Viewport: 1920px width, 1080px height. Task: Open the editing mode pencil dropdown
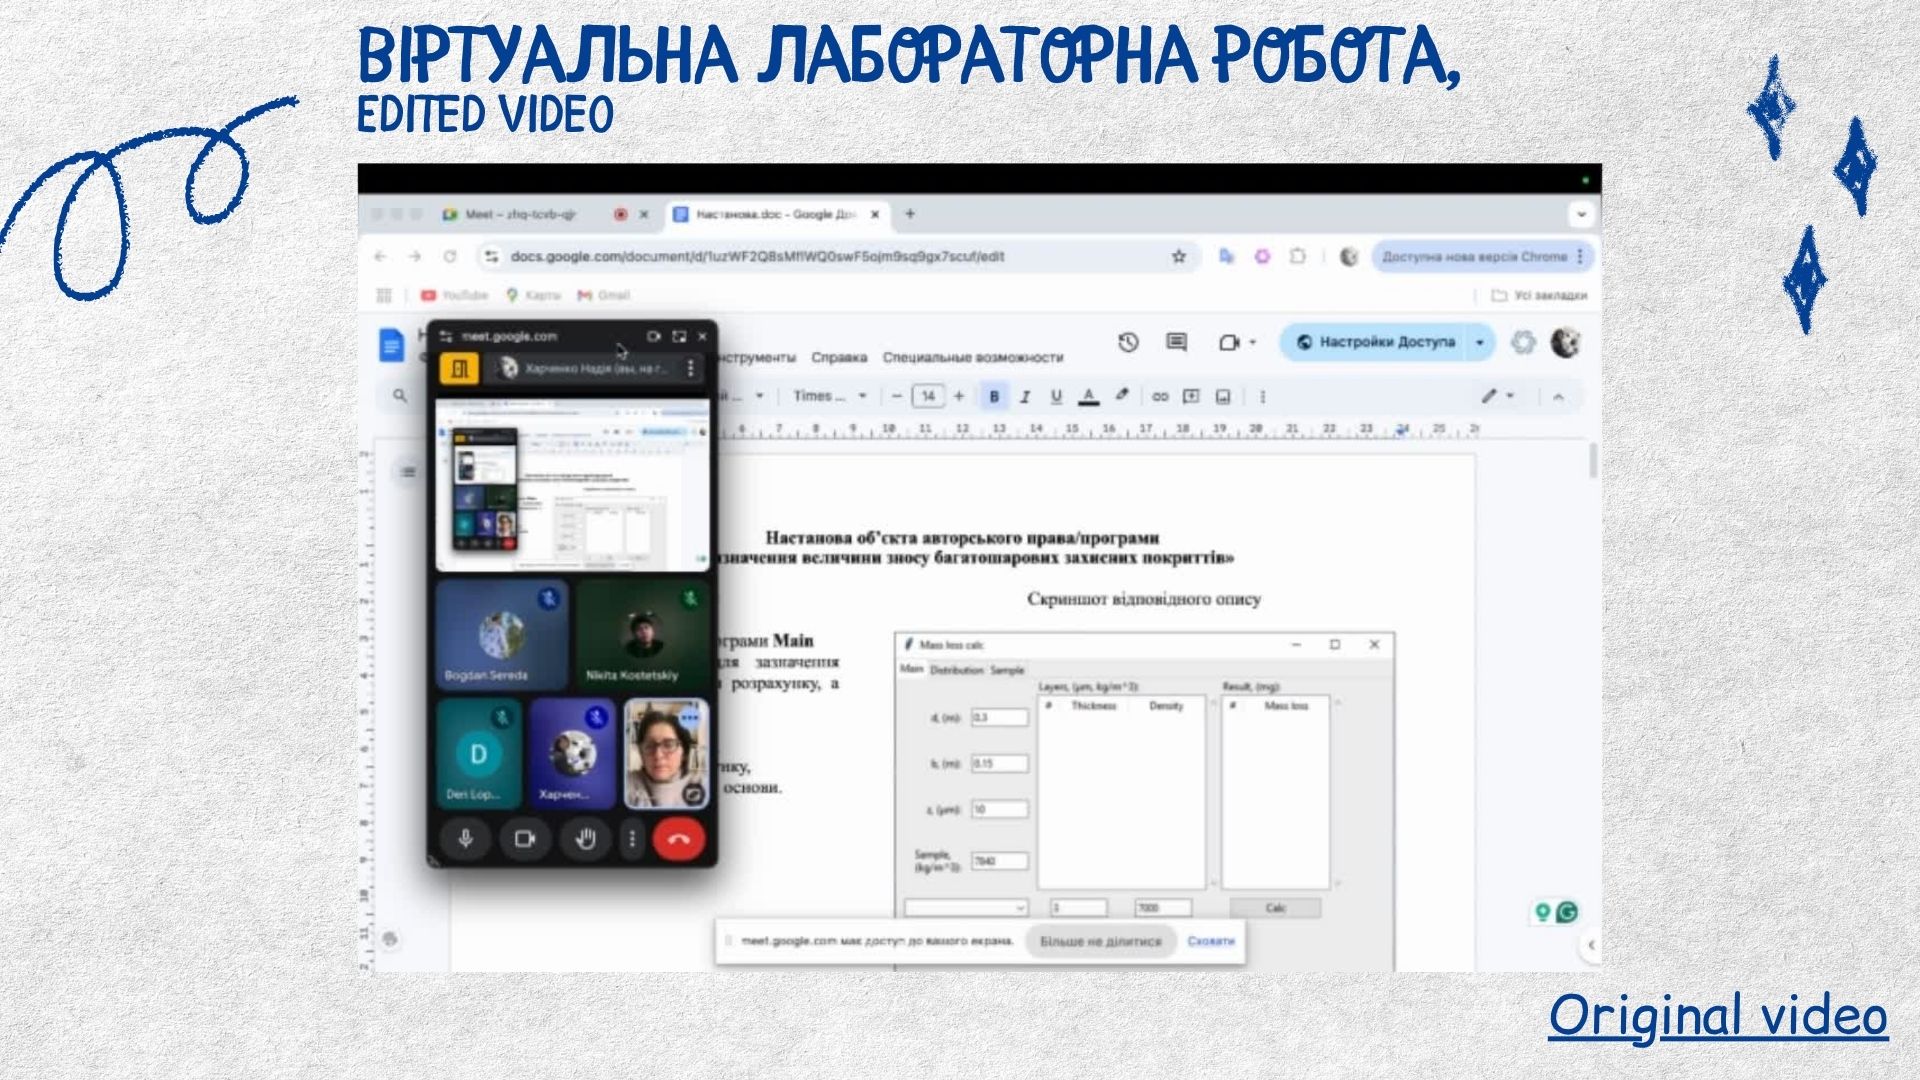1498,396
